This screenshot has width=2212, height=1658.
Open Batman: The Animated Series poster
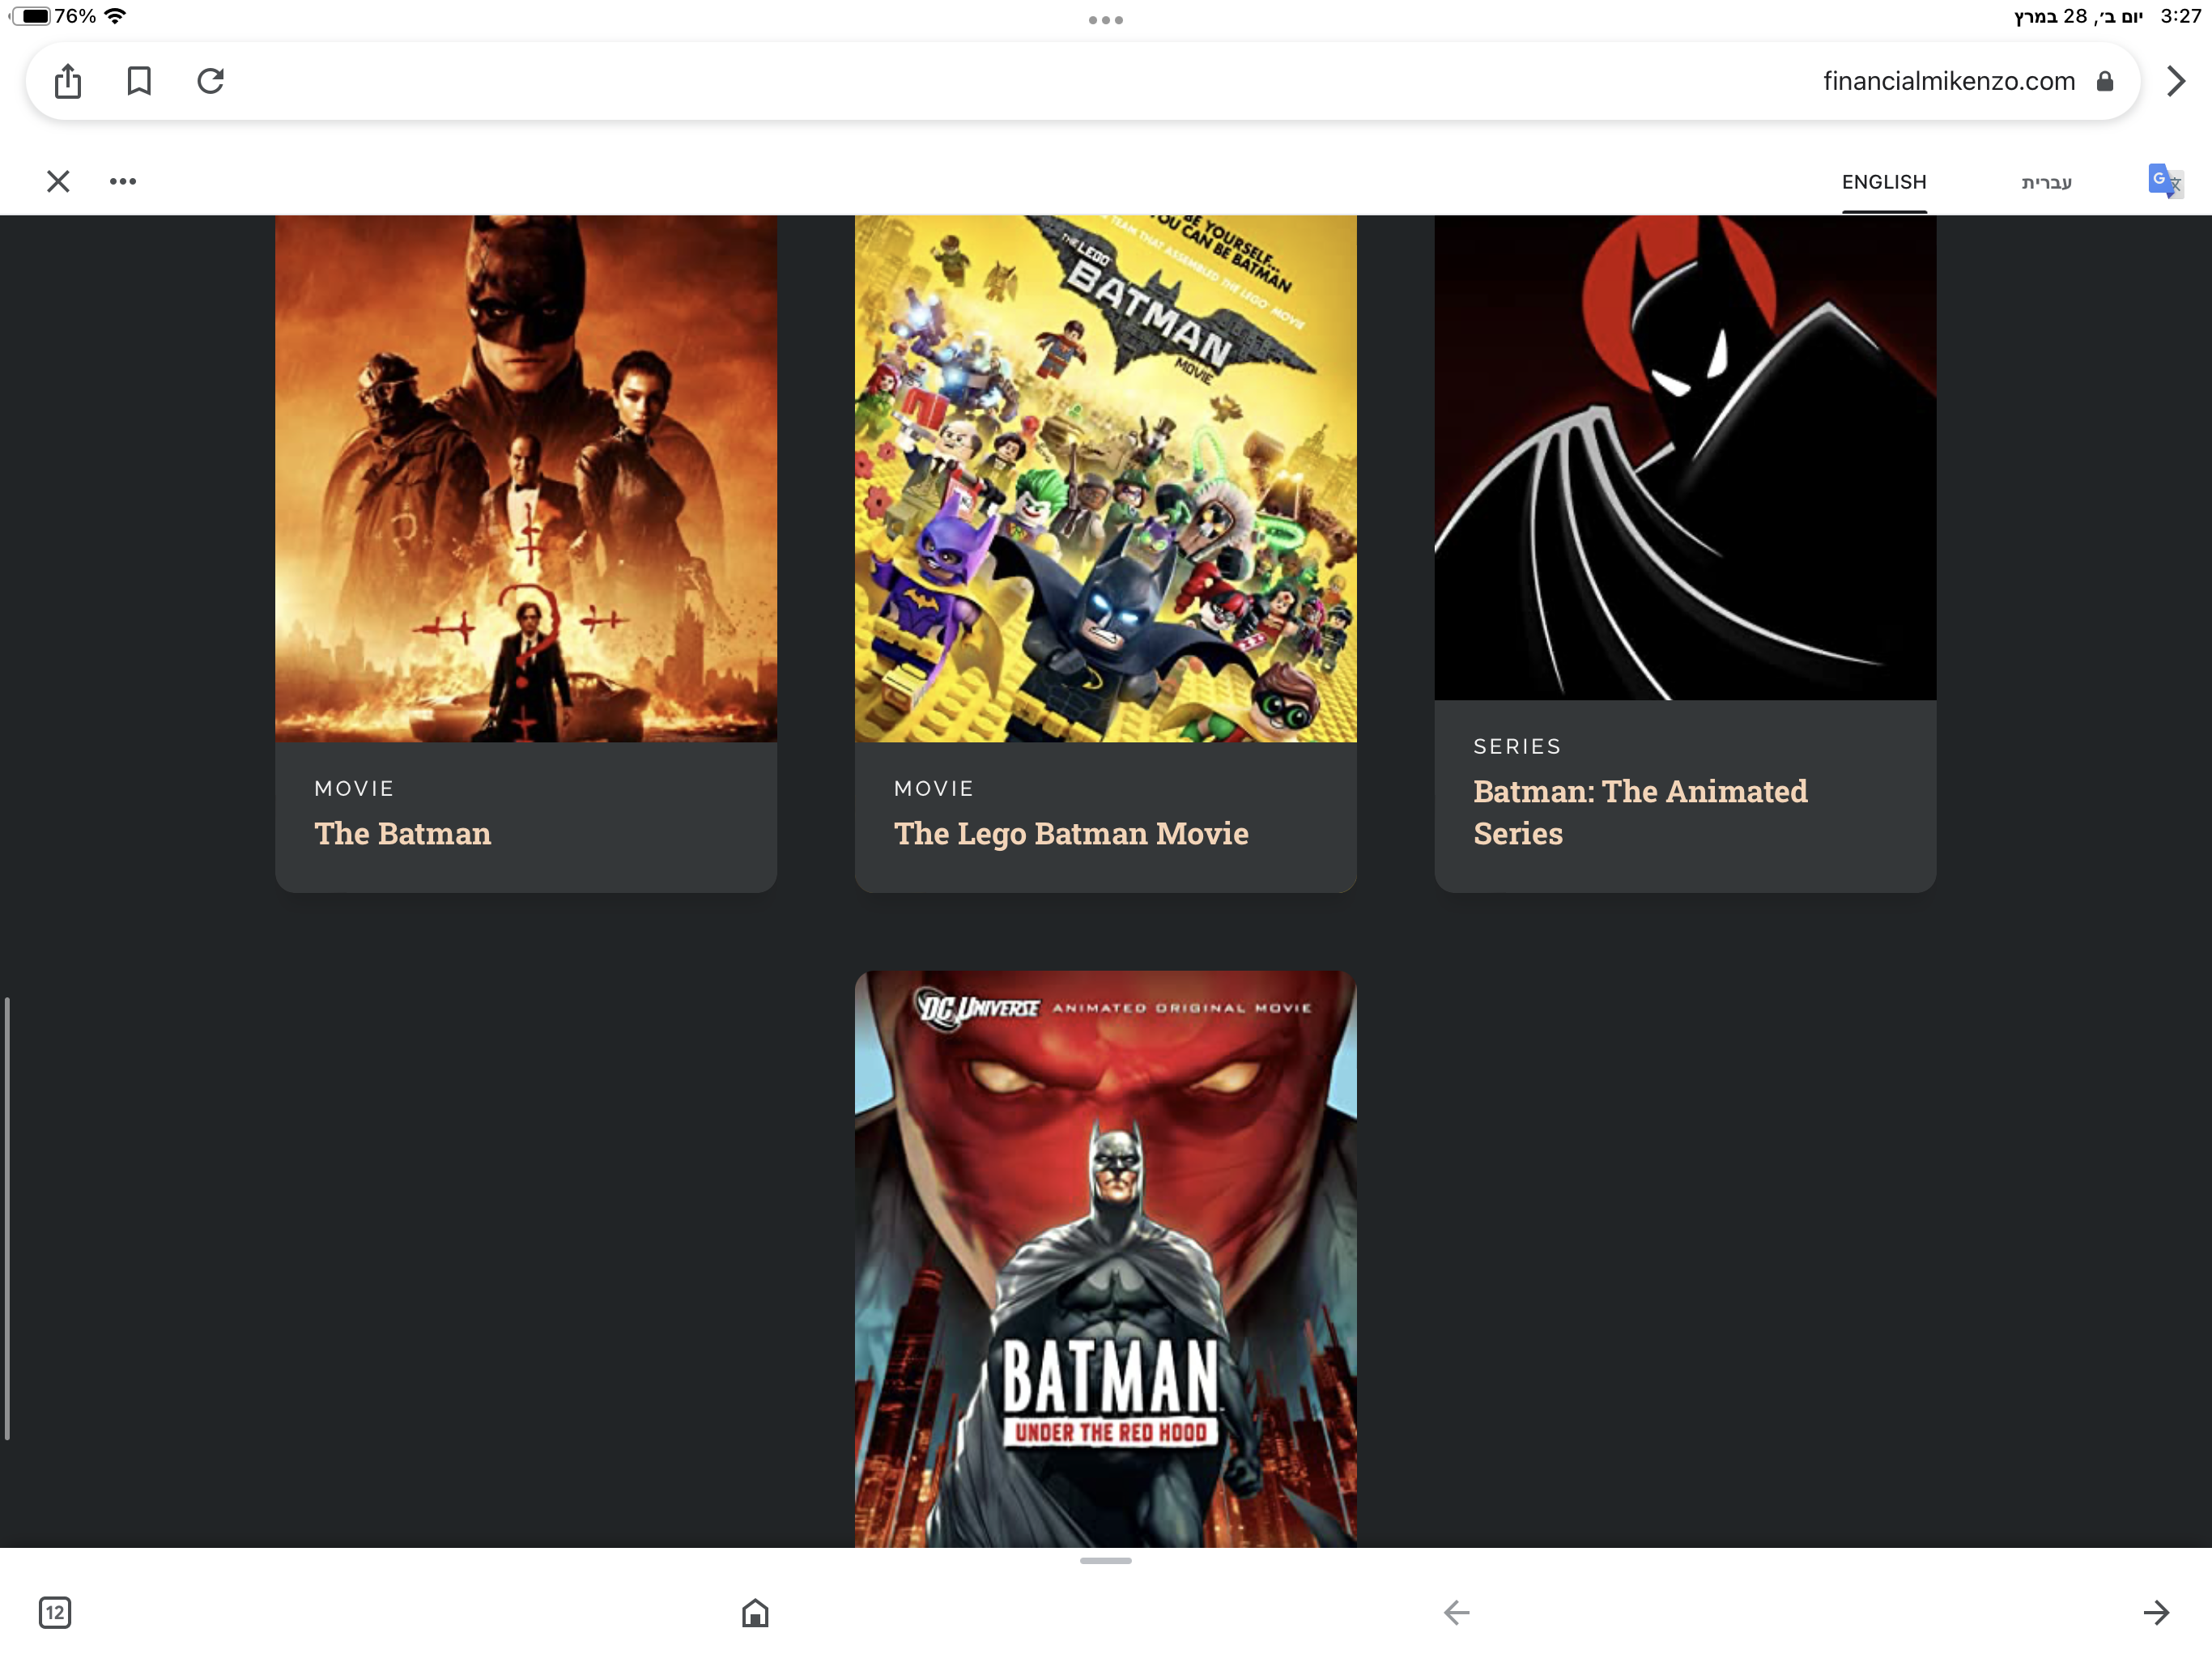tap(1685, 457)
